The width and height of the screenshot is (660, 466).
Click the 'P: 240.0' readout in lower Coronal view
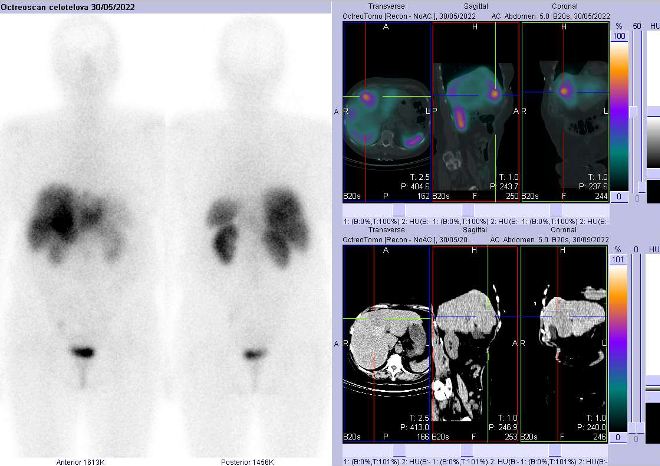pyautogui.click(x=592, y=427)
